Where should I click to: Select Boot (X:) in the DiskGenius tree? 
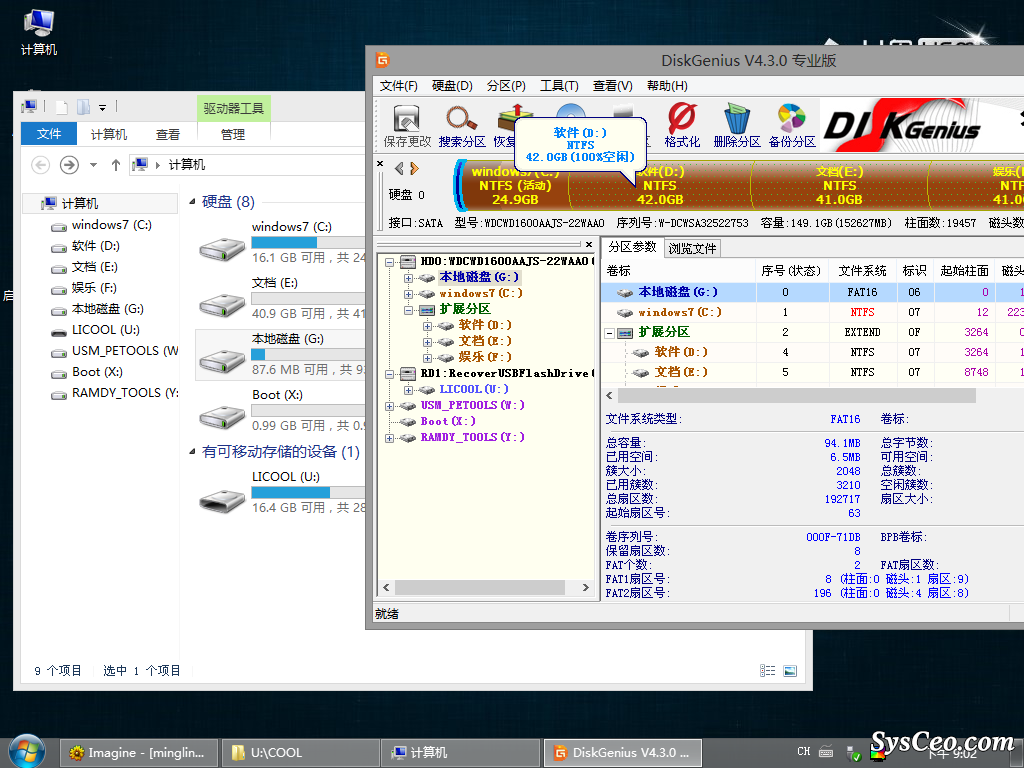pyautogui.click(x=448, y=421)
